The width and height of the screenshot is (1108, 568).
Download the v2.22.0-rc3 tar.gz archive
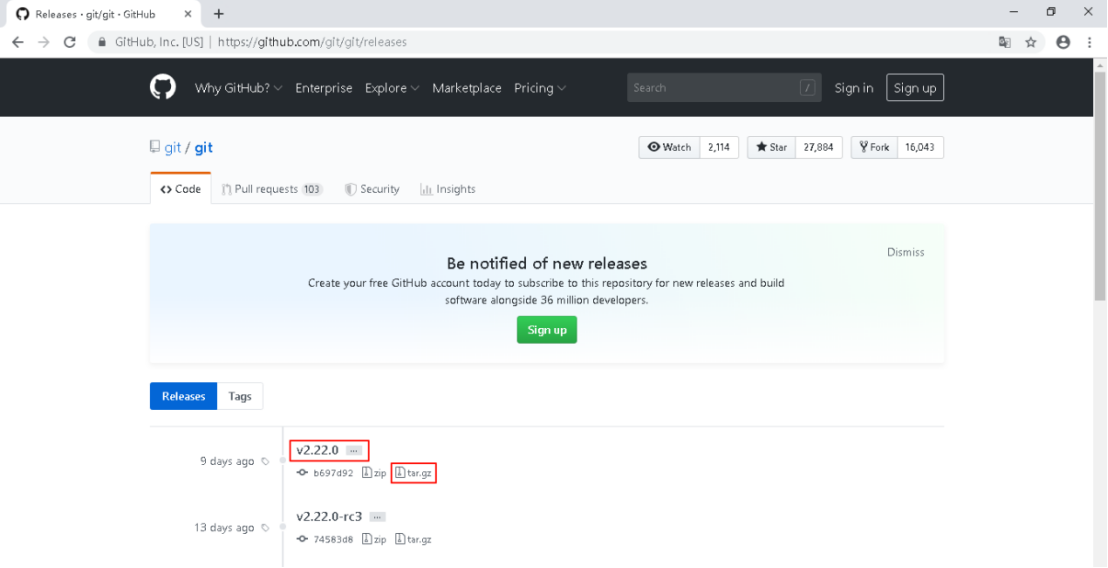[x=413, y=539]
